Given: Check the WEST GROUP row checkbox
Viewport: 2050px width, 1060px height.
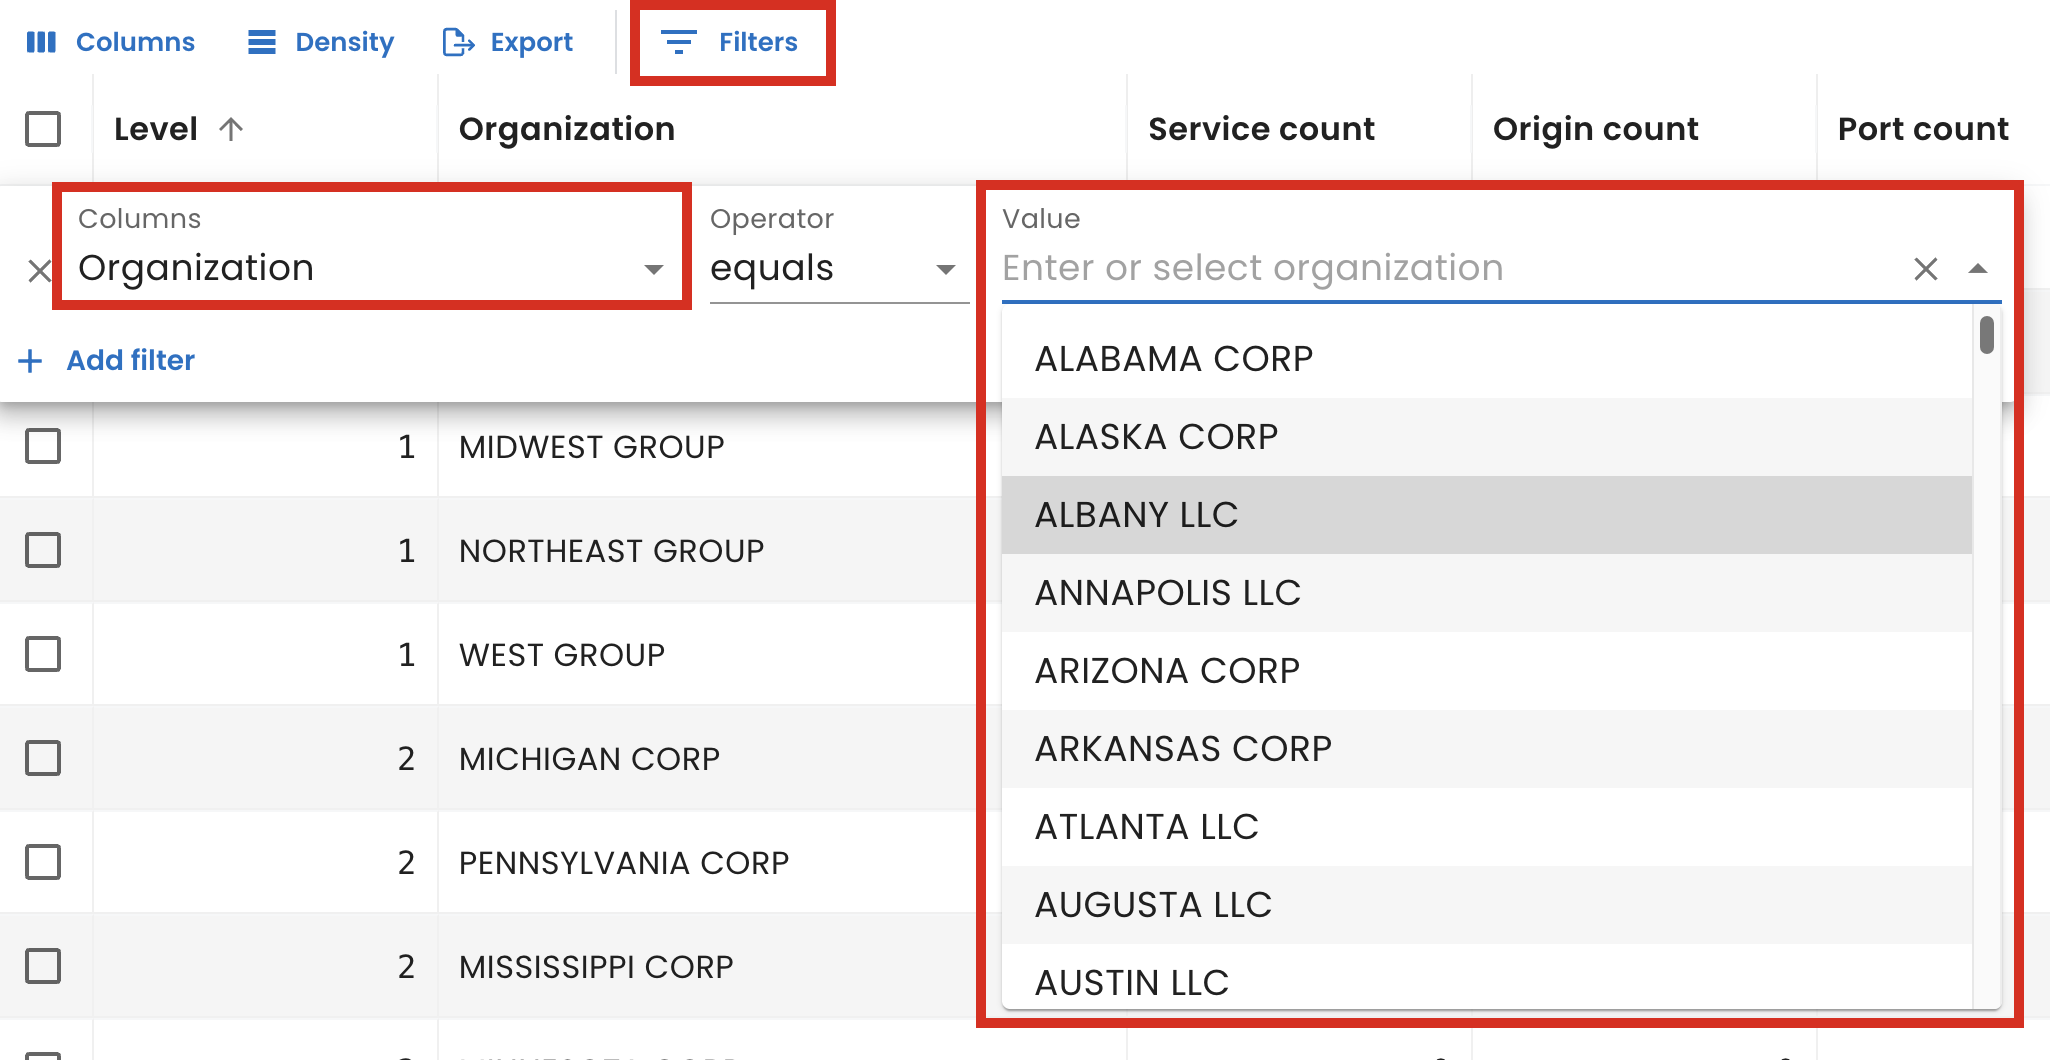Looking at the screenshot, I should click(x=43, y=654).
